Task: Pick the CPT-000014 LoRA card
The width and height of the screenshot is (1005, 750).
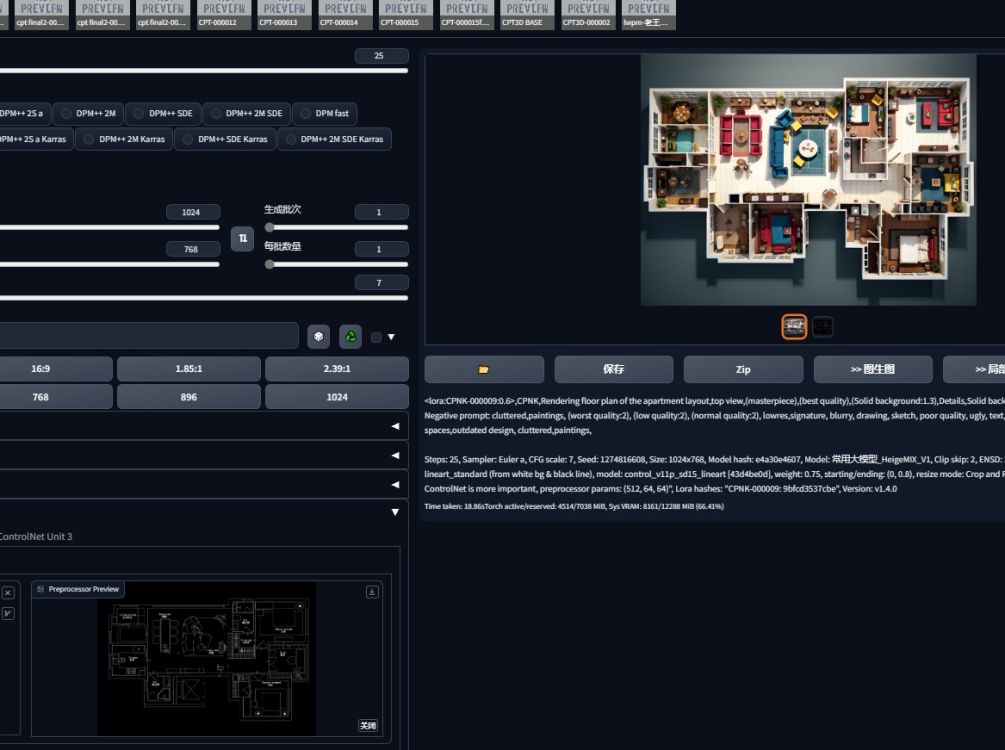Action: pos(345,14)
